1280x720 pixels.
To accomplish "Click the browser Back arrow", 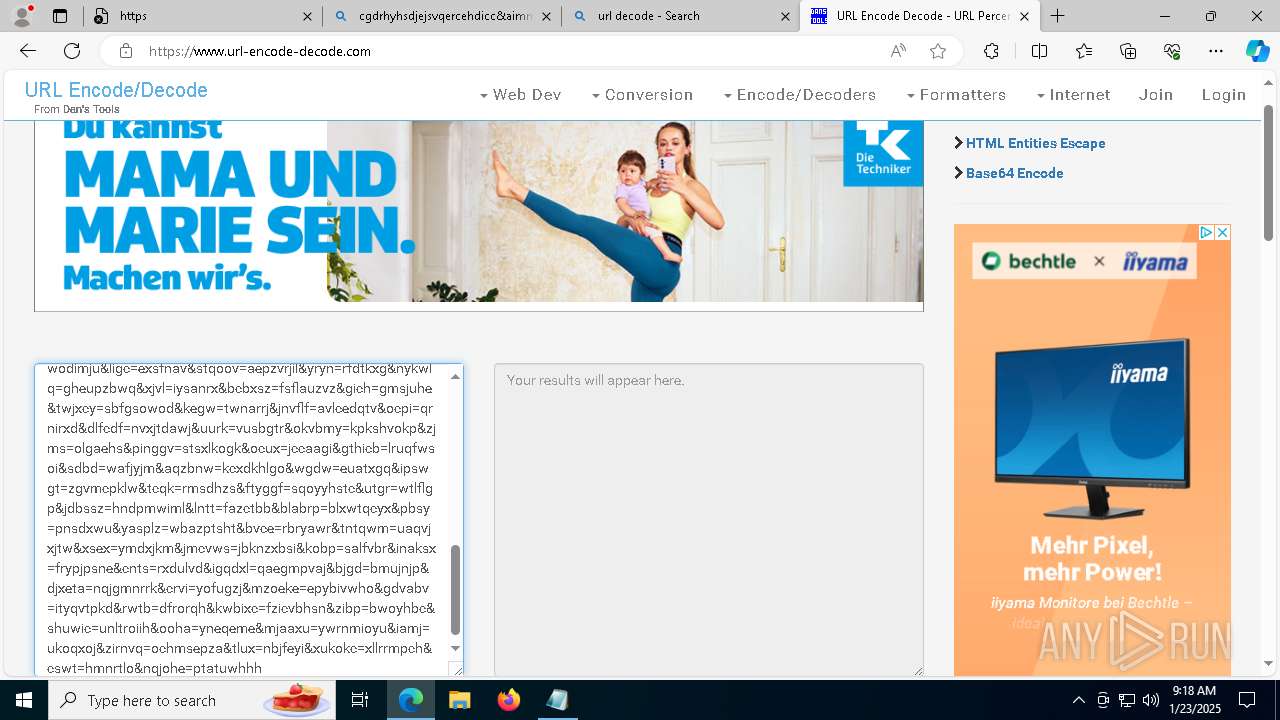I will tap(28, 51).
